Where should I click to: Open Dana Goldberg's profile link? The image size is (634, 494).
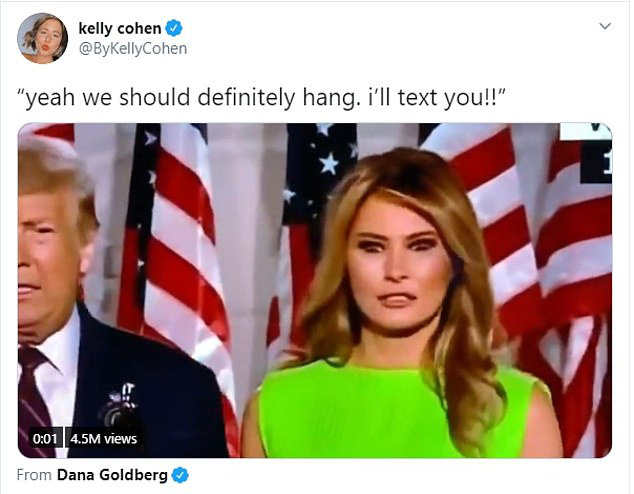click(112, 475)
